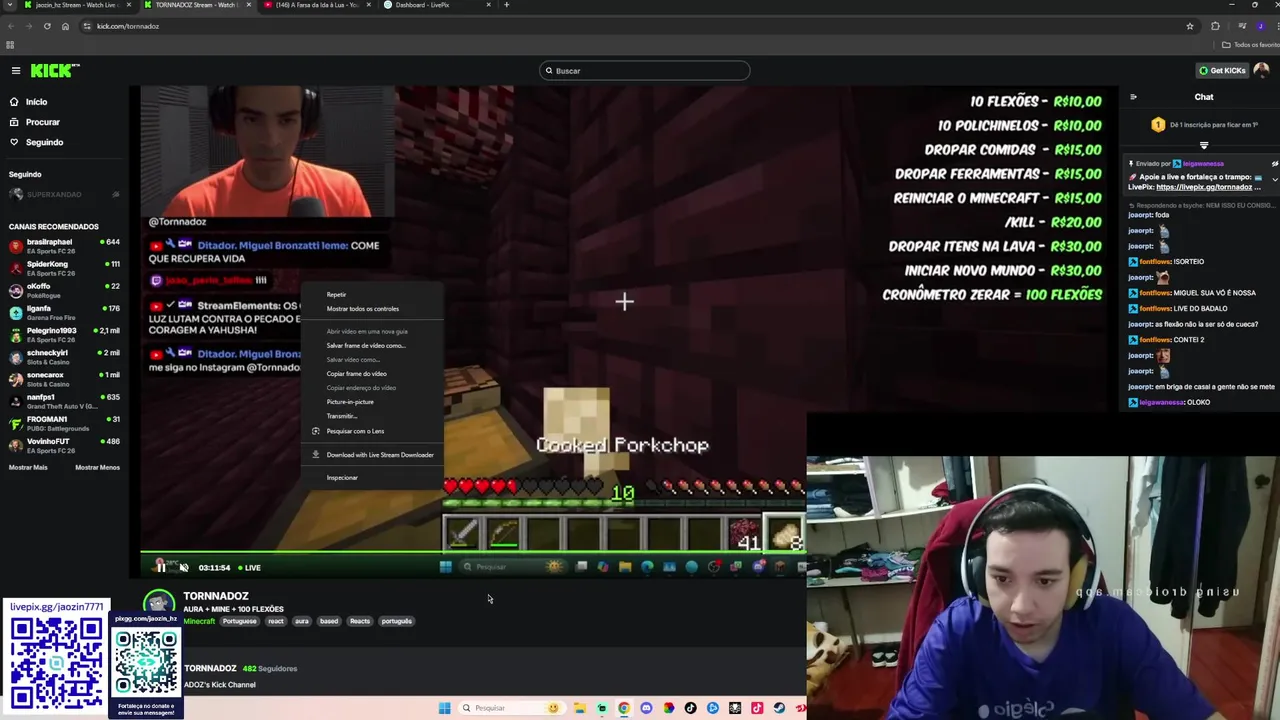Select Salvar frame de vídeo como
Image resolution: width=1280 pixels, height=720 pixels.
point(371,345)
